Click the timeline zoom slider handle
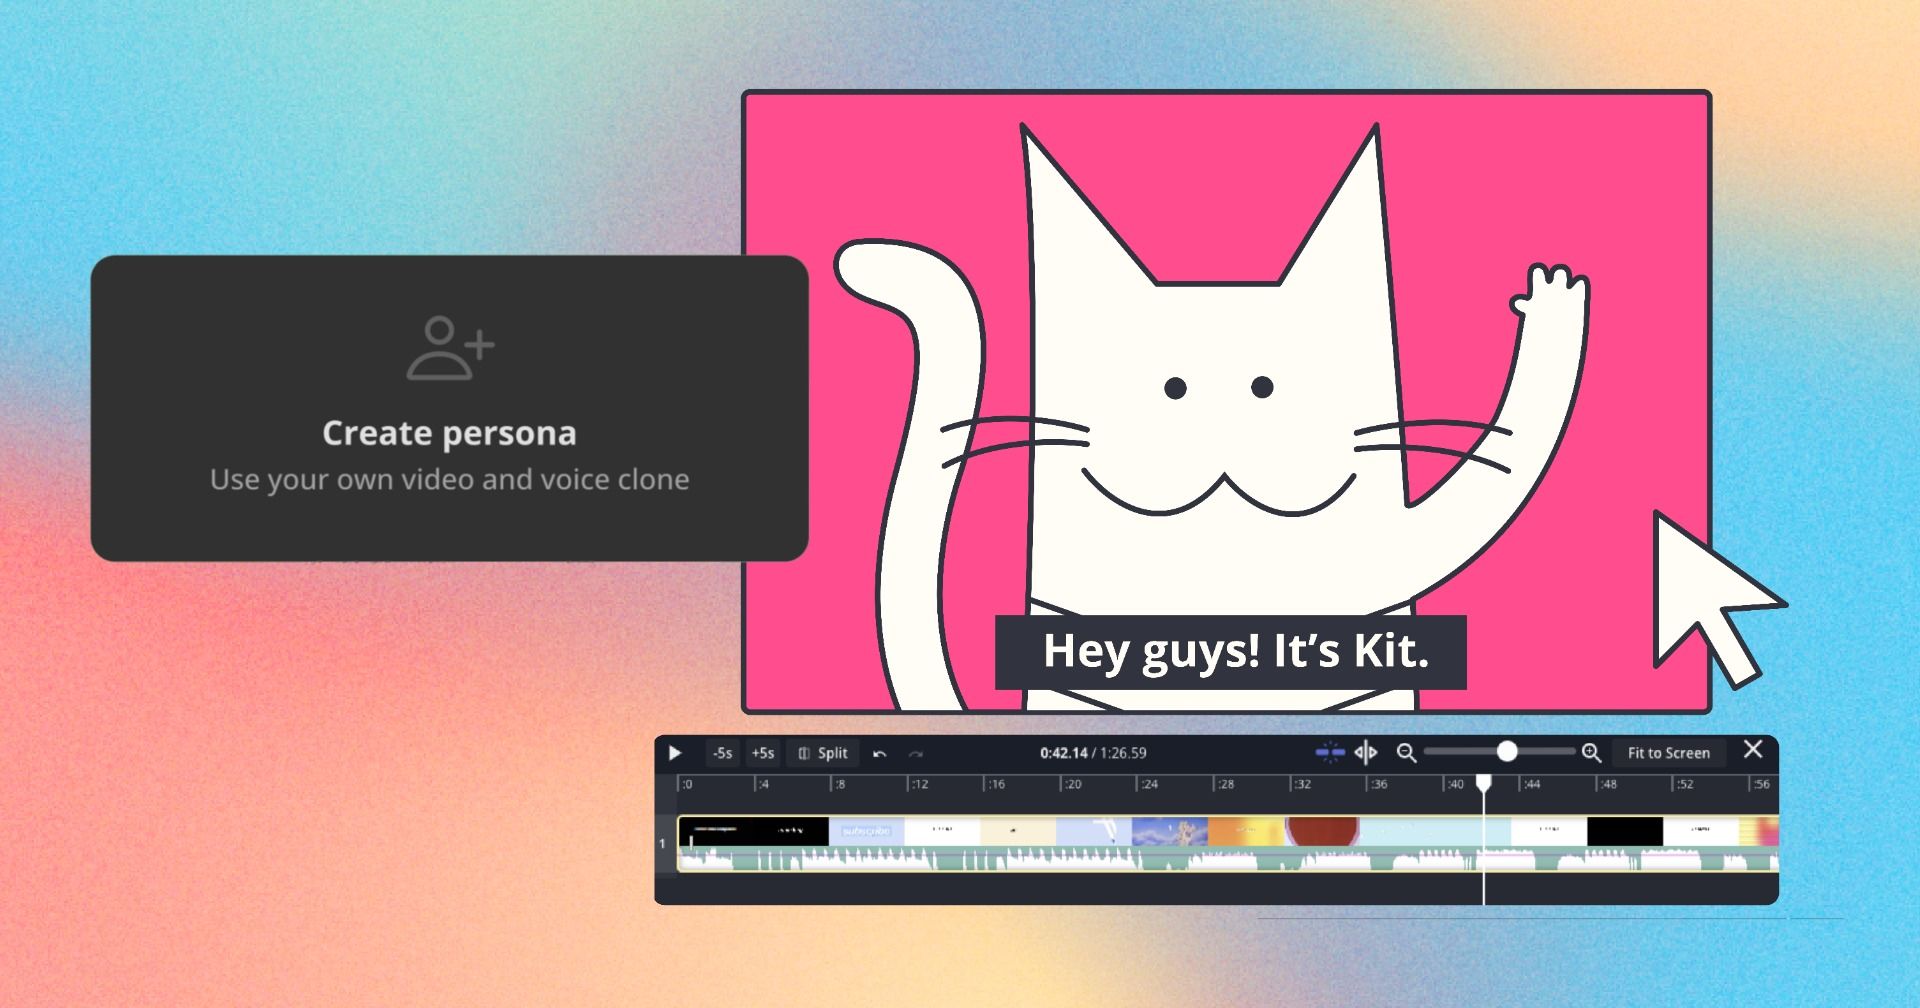This screenshot has width=1920, height=1008. (x=1506, y=752)
